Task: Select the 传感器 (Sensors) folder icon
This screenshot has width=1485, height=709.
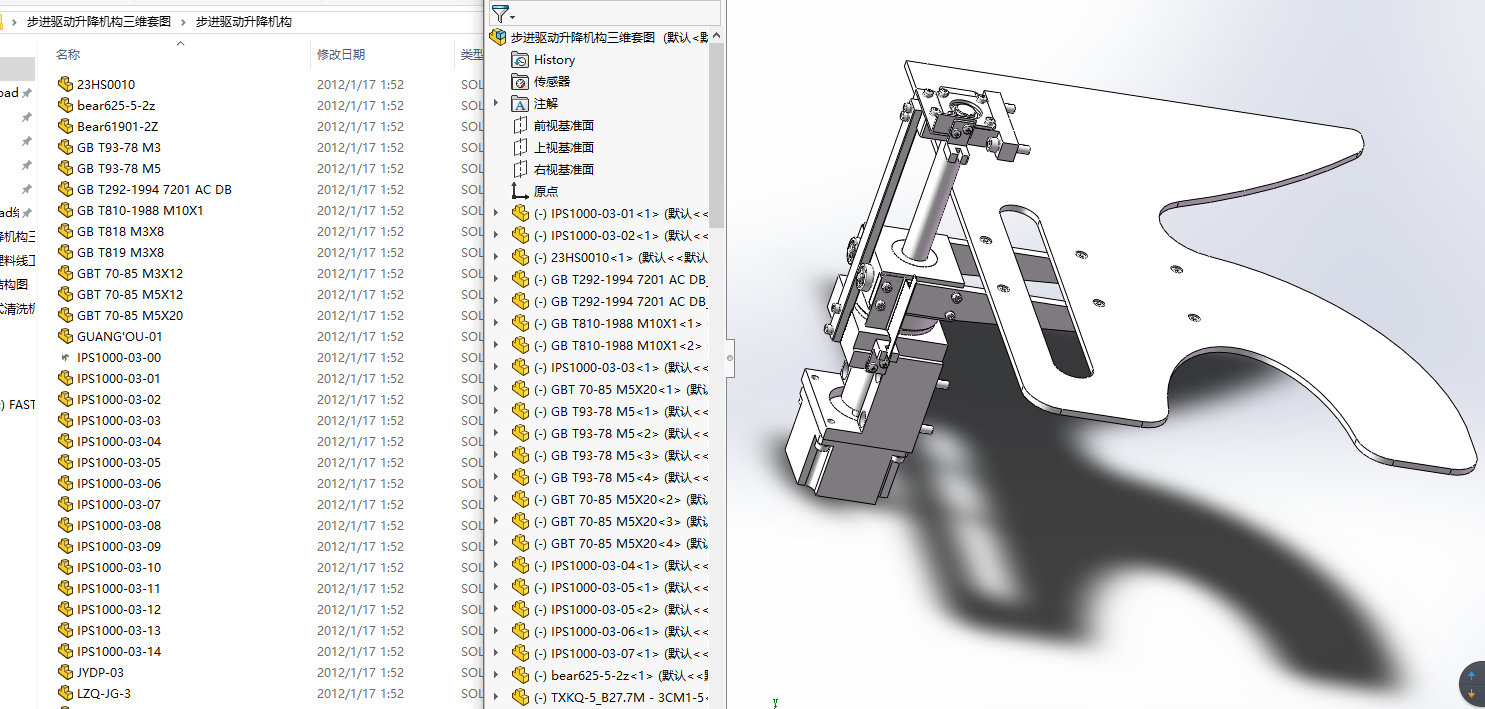Action: (520, 82)
